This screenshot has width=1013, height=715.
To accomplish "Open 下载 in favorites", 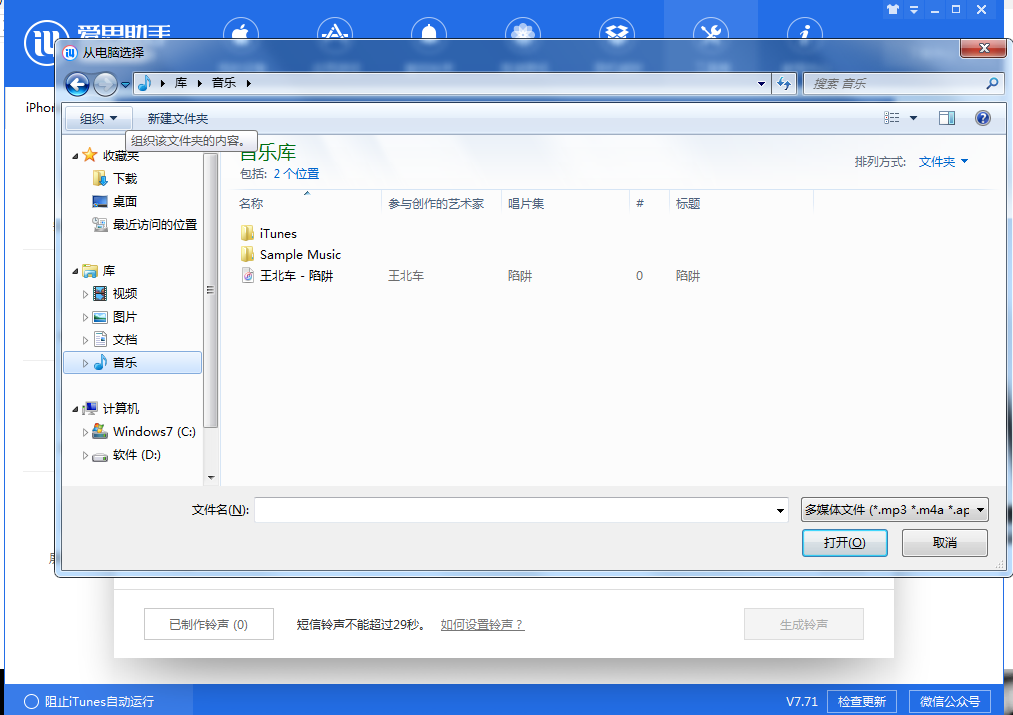I will coord(125,178).
